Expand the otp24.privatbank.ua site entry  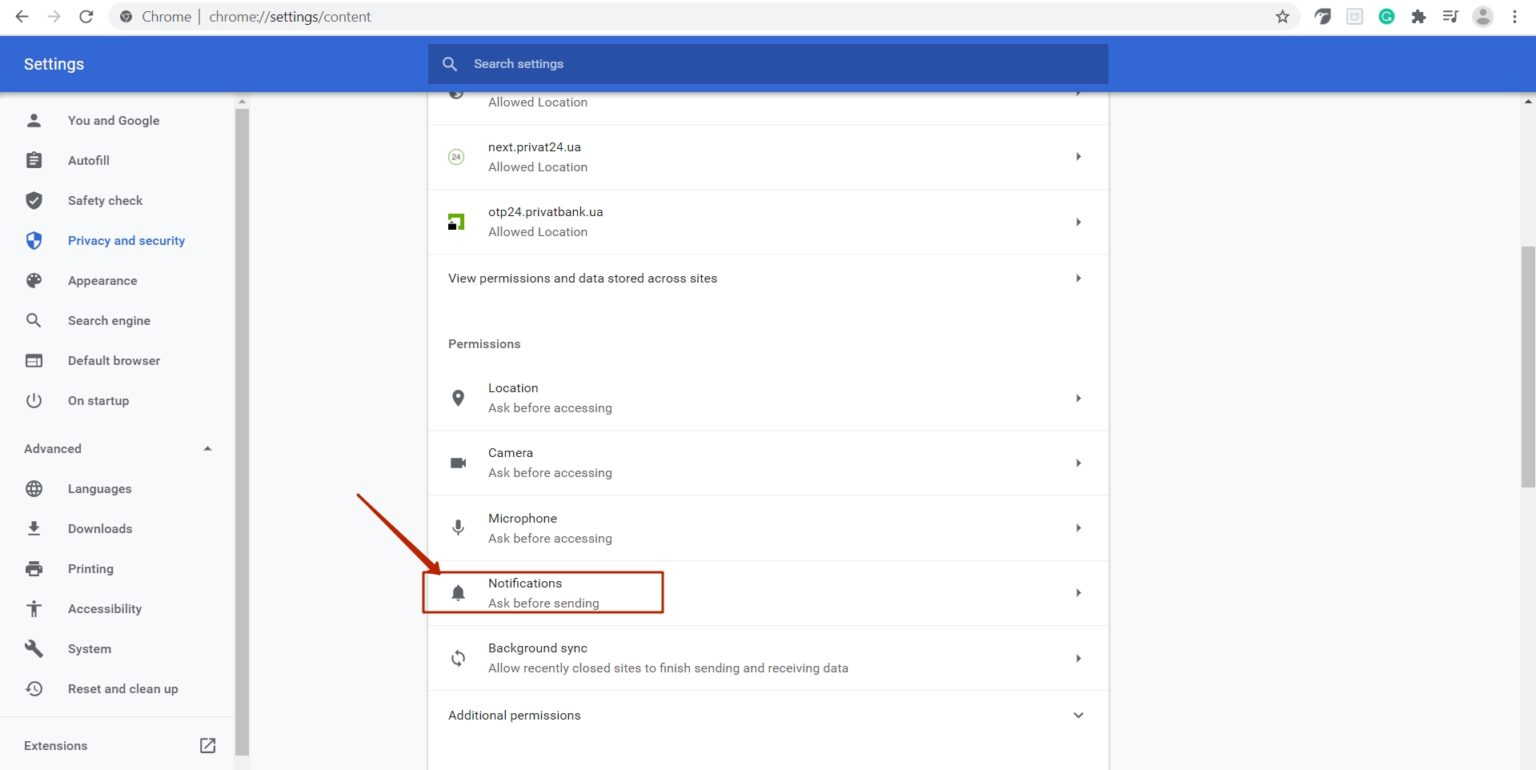[1078, 222]
